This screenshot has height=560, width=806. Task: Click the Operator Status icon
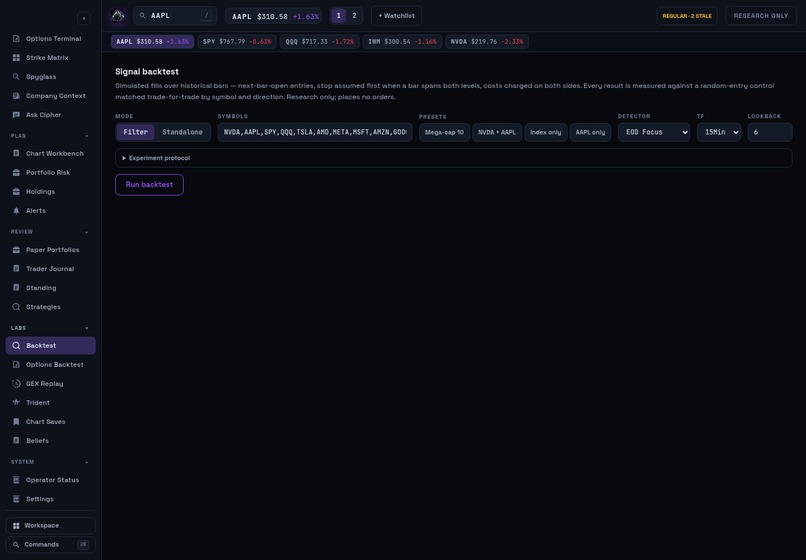pos(16,480)
